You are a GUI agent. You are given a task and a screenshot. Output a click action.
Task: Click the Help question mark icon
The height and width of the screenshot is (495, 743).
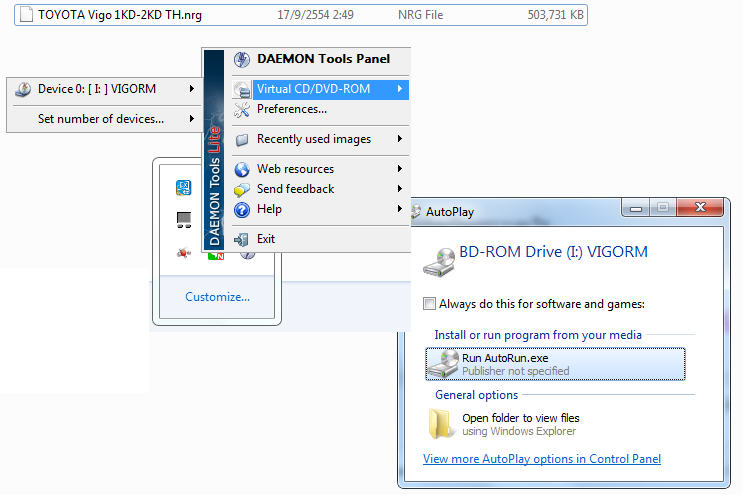[242, 209]
